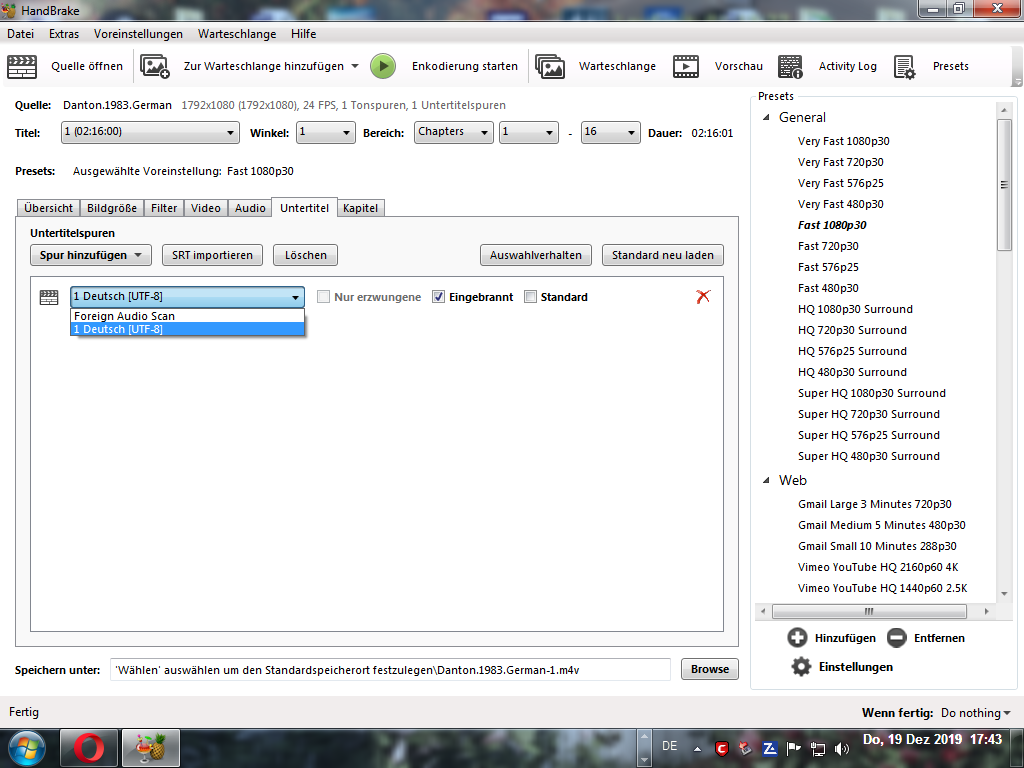Image resolution: width=1024 pixels, height=768 pixels.
Task: Open the Windows Start button
Action: [26, 748]
